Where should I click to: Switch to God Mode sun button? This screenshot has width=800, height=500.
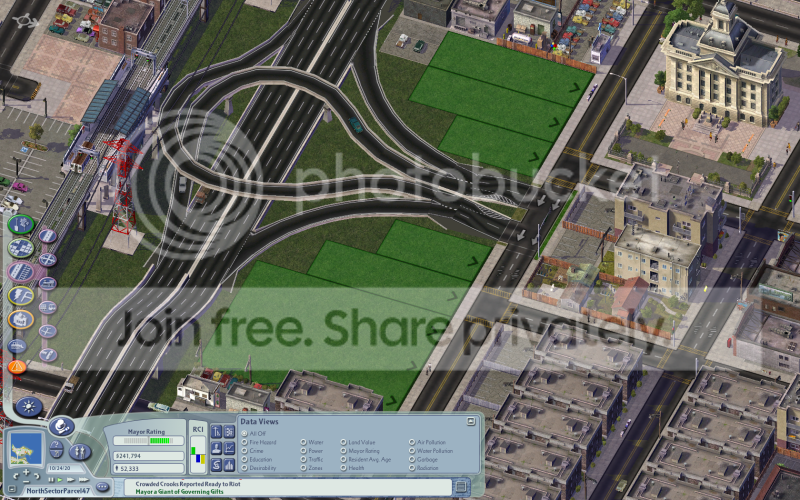point(29,407)
